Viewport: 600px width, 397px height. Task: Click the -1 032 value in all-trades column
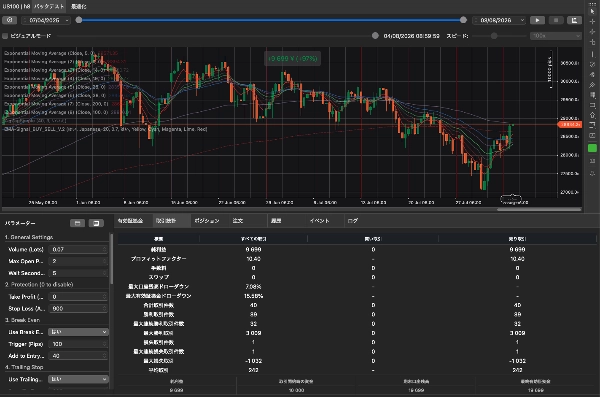(x=253, y=361)
